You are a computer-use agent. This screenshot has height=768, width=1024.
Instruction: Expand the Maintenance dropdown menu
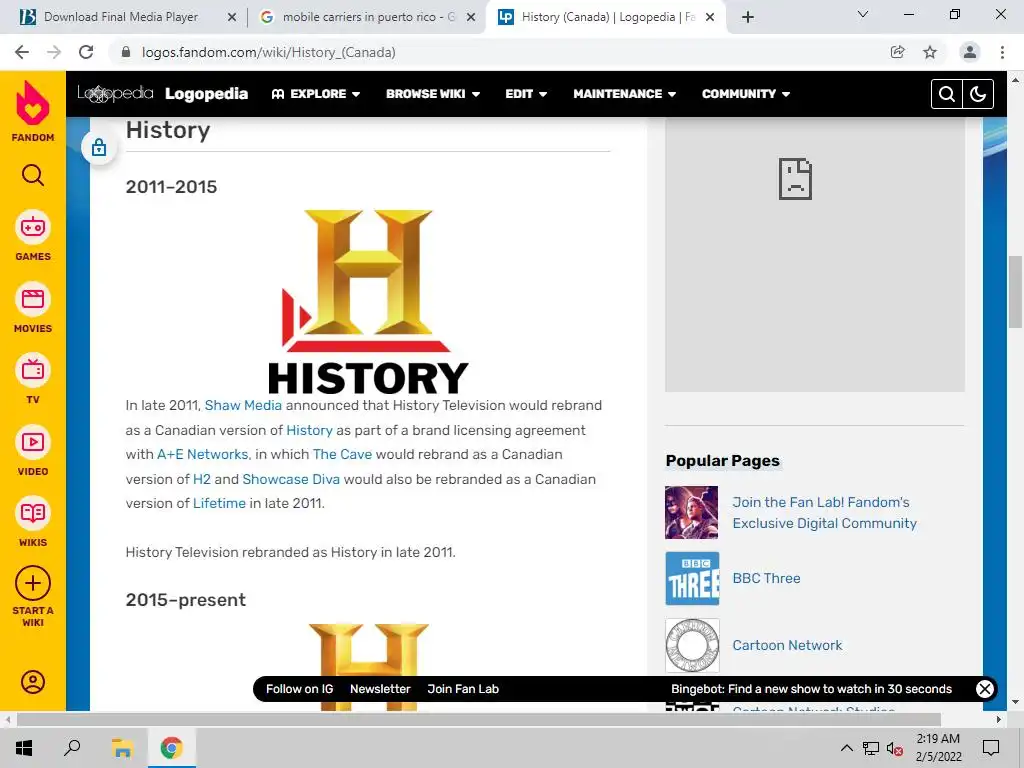pos(625,94)
